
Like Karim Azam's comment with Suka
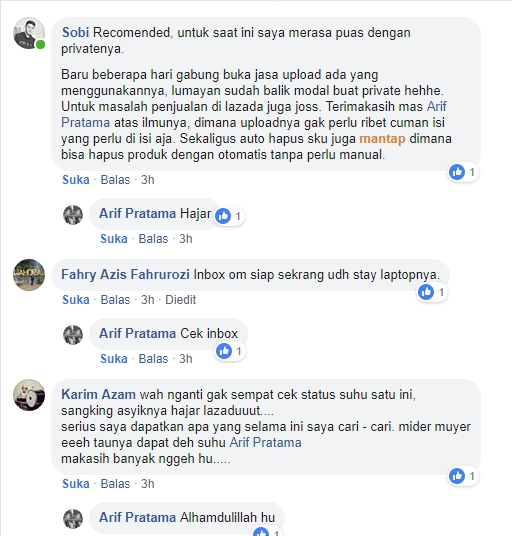pos(76,484)
